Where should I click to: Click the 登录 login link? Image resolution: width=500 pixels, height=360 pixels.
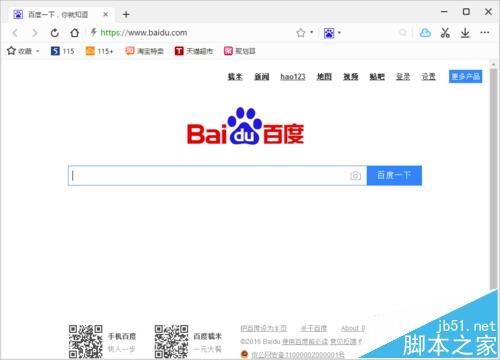[x=403, y=77]
